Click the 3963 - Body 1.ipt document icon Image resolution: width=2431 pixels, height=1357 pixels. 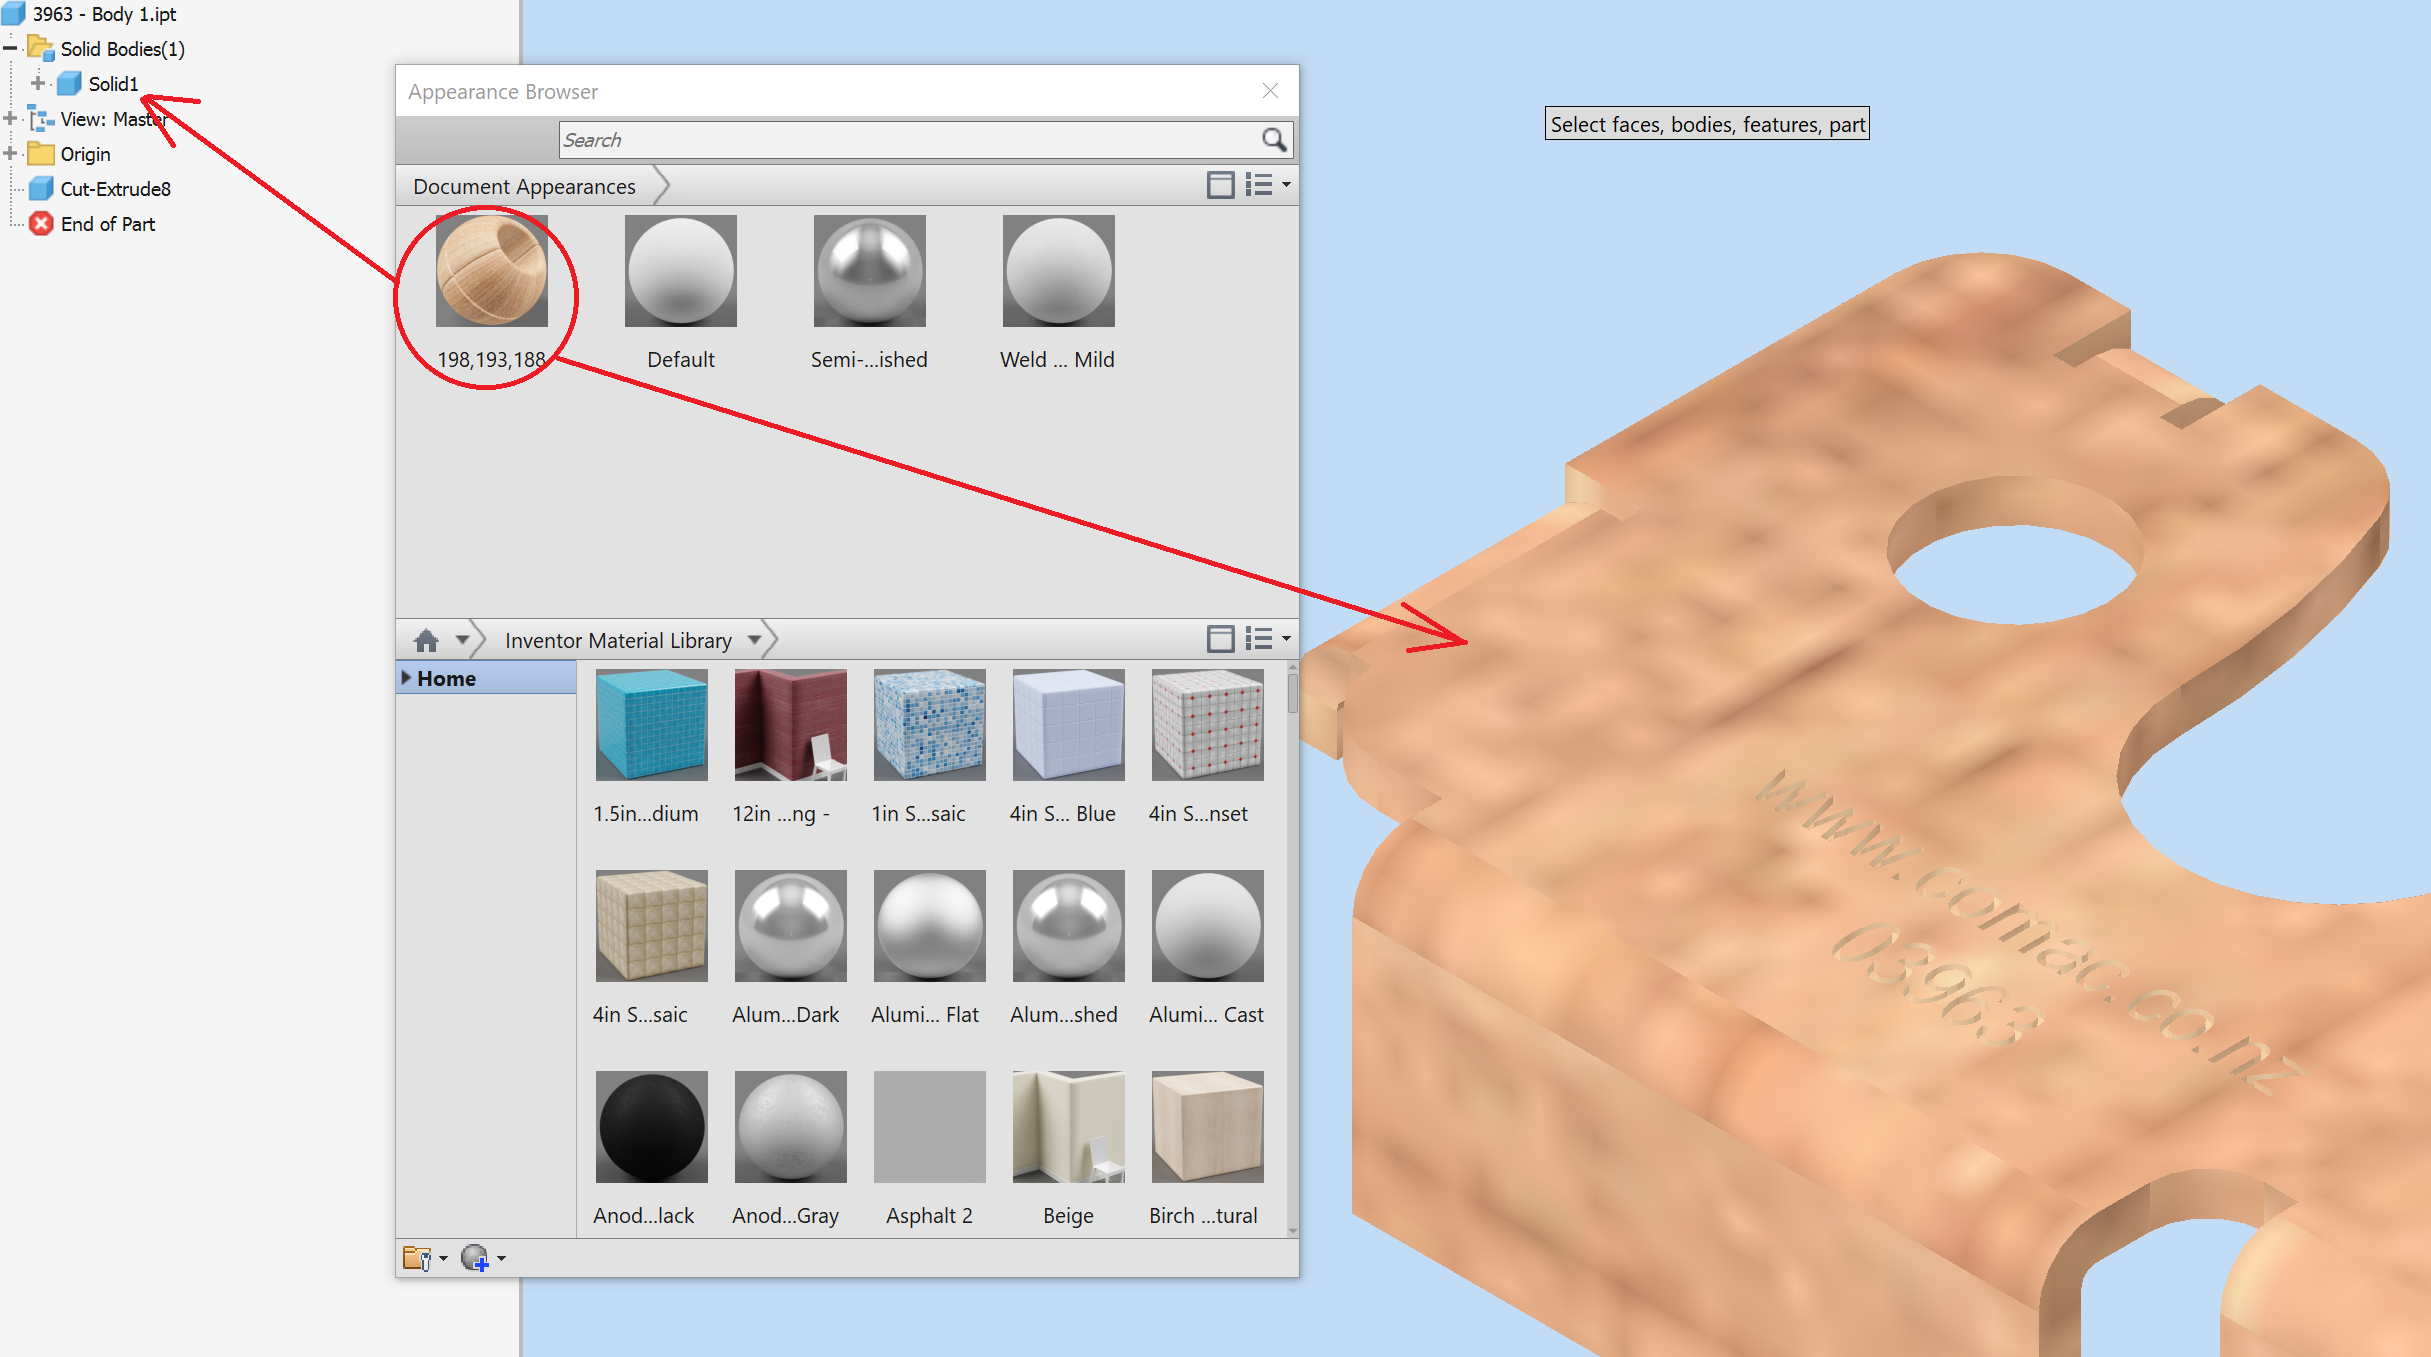coord(13,13)
